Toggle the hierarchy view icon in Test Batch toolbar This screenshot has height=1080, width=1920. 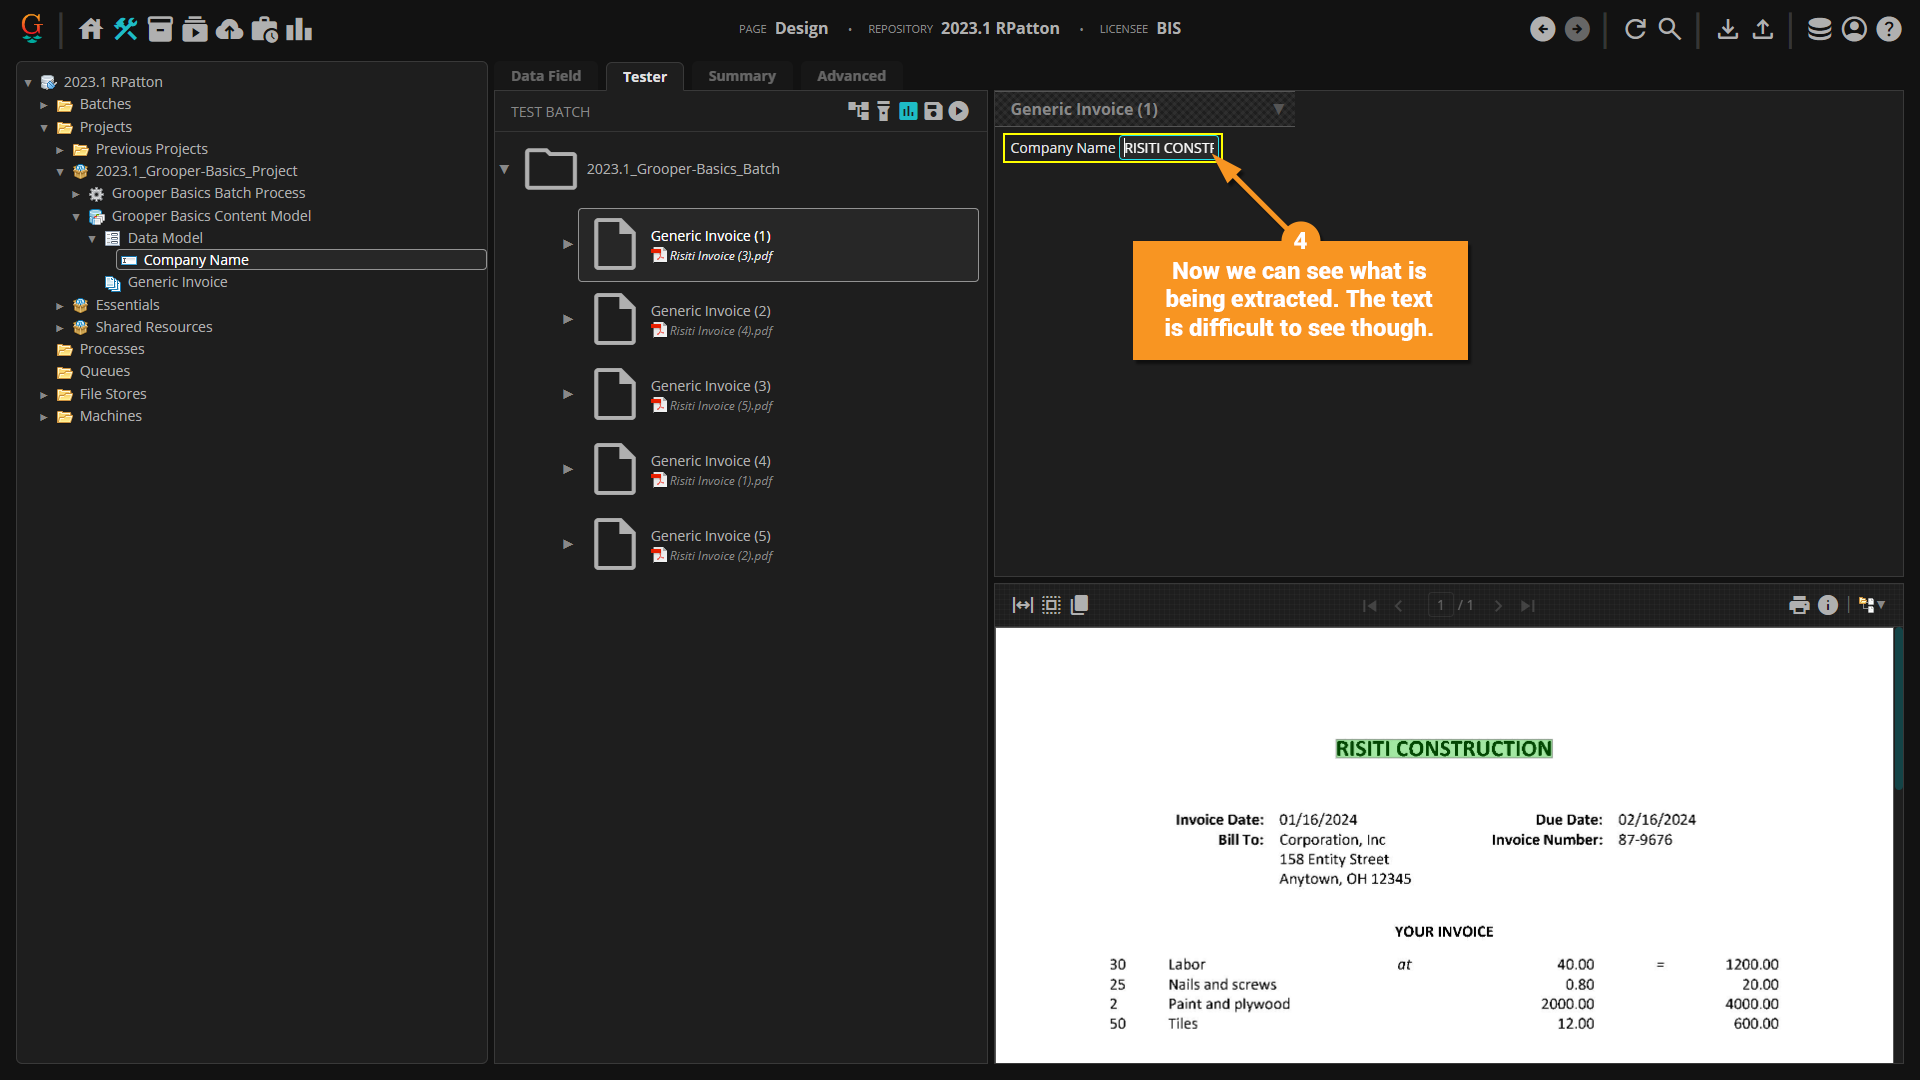coord(858,111)
